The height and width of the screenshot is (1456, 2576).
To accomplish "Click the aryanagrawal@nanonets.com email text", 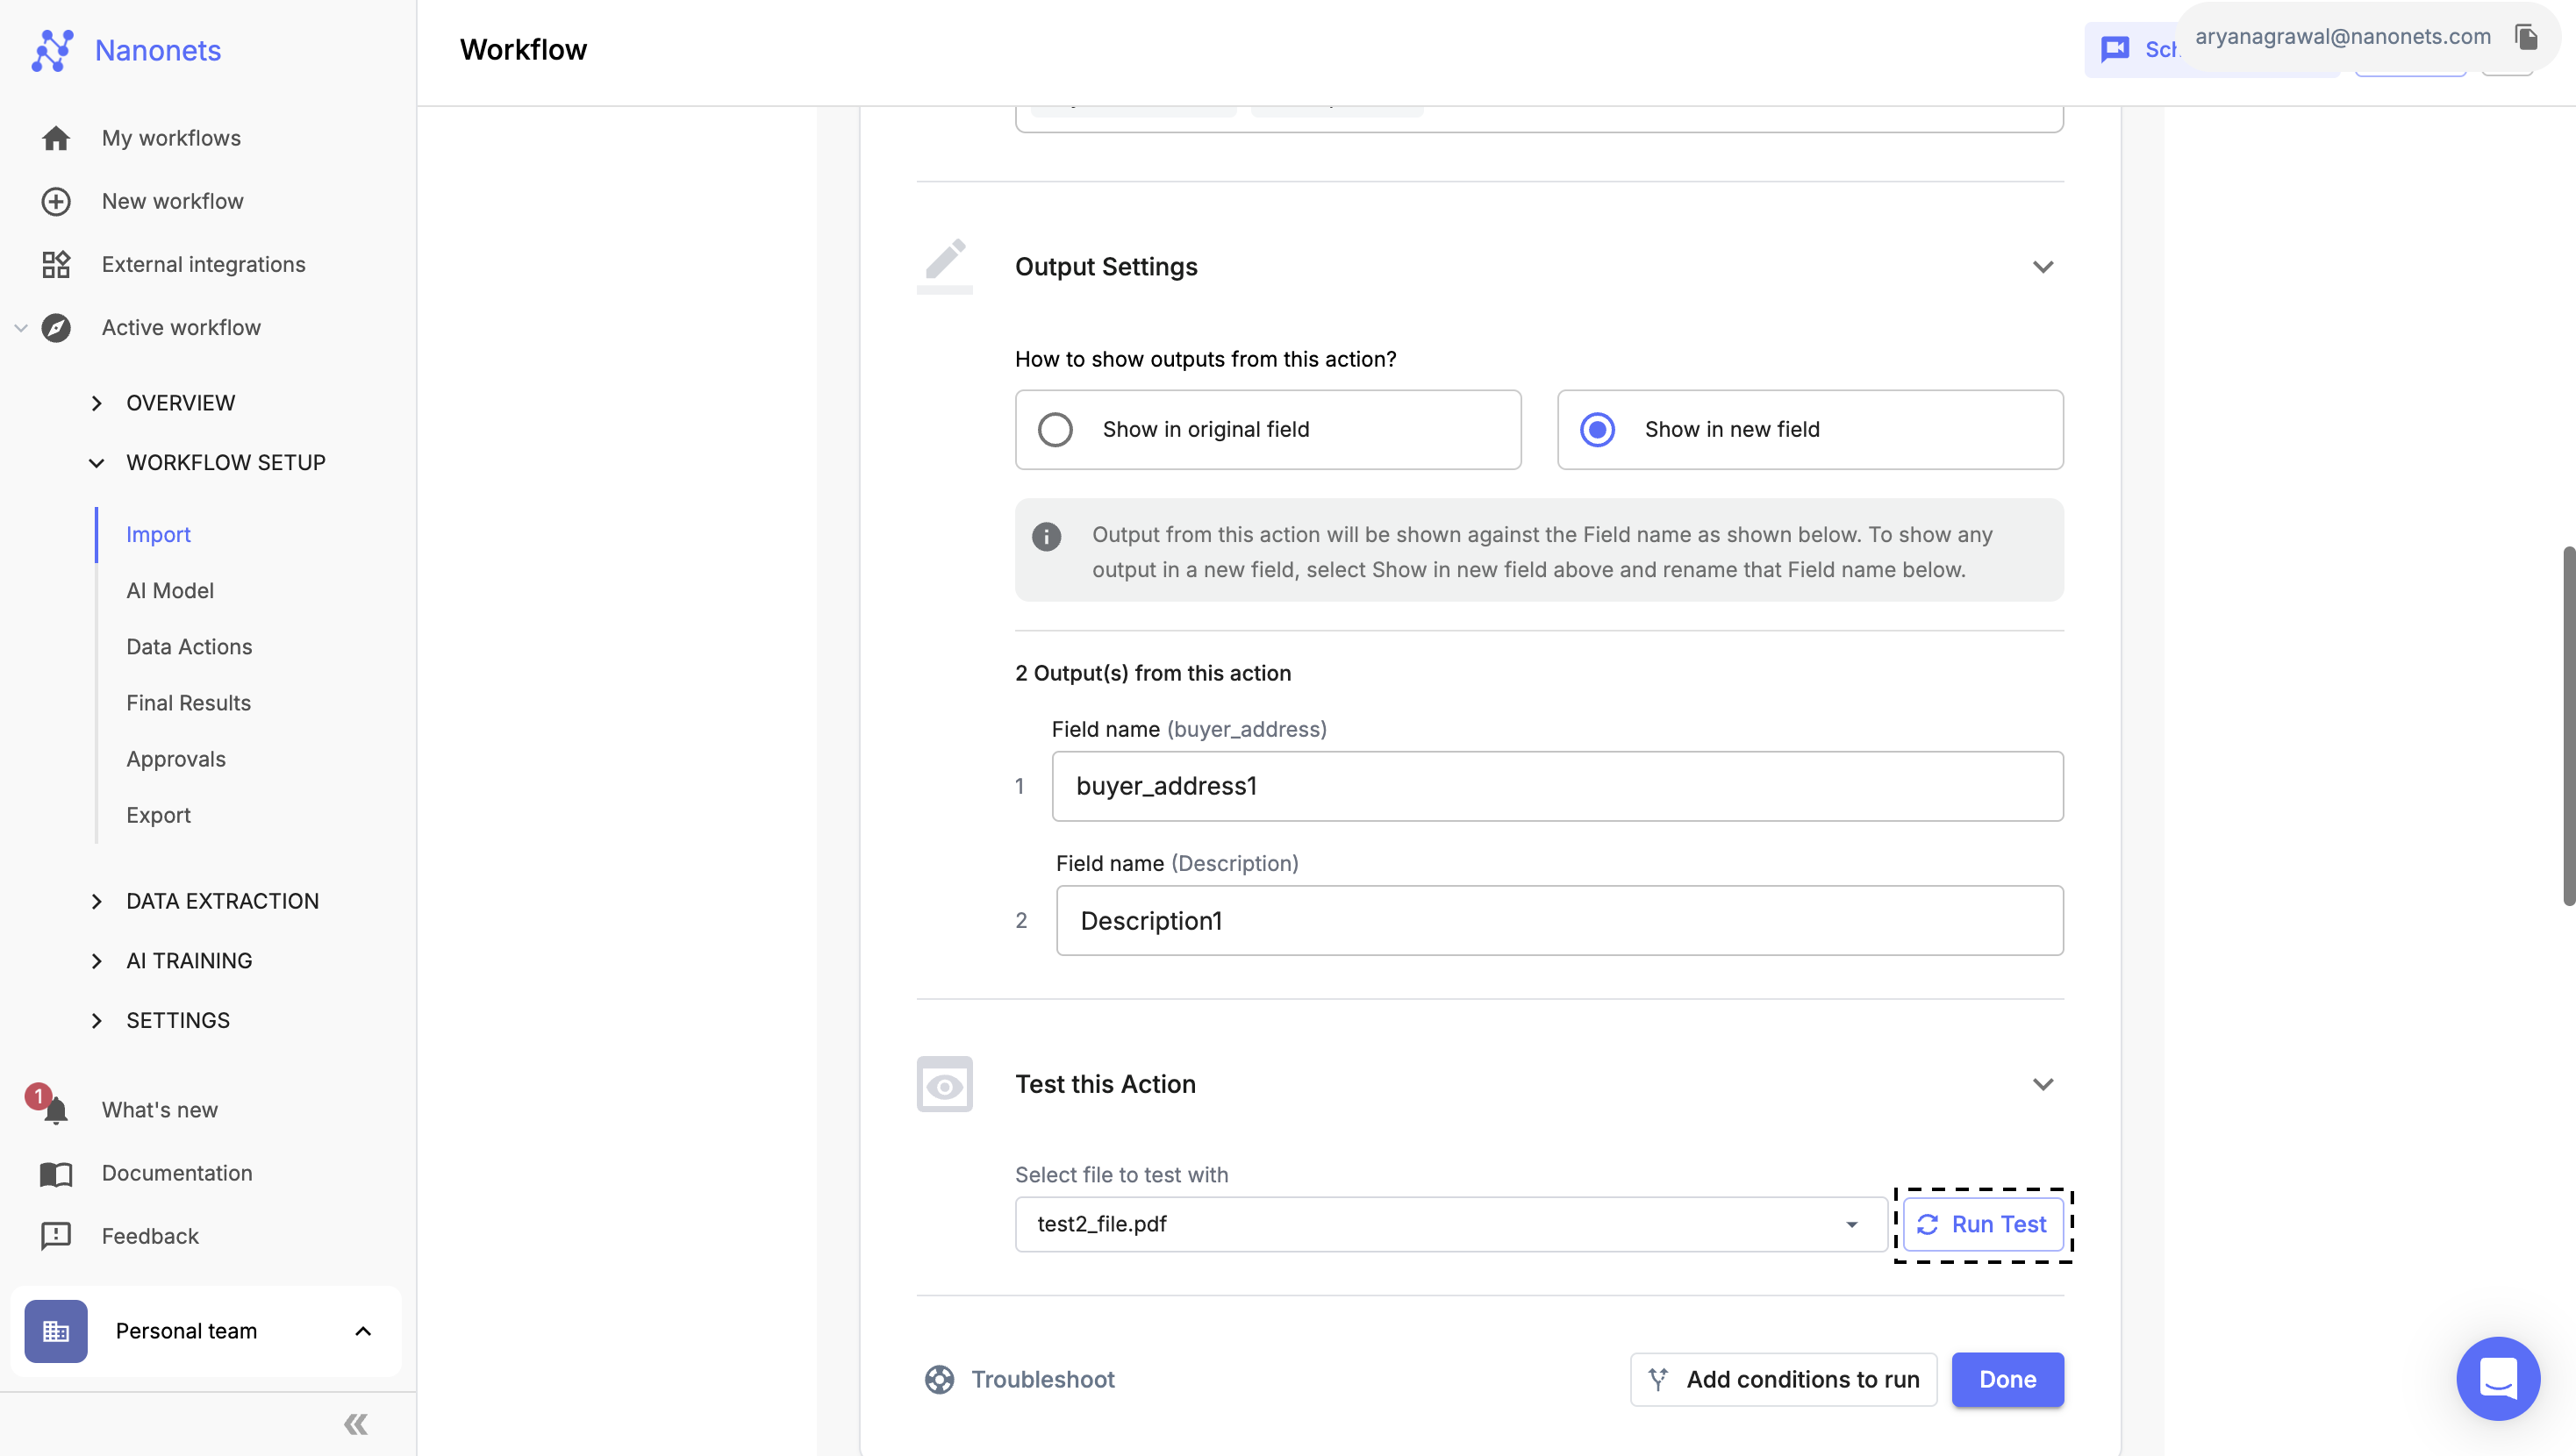I will click(x=2342, y=37).
